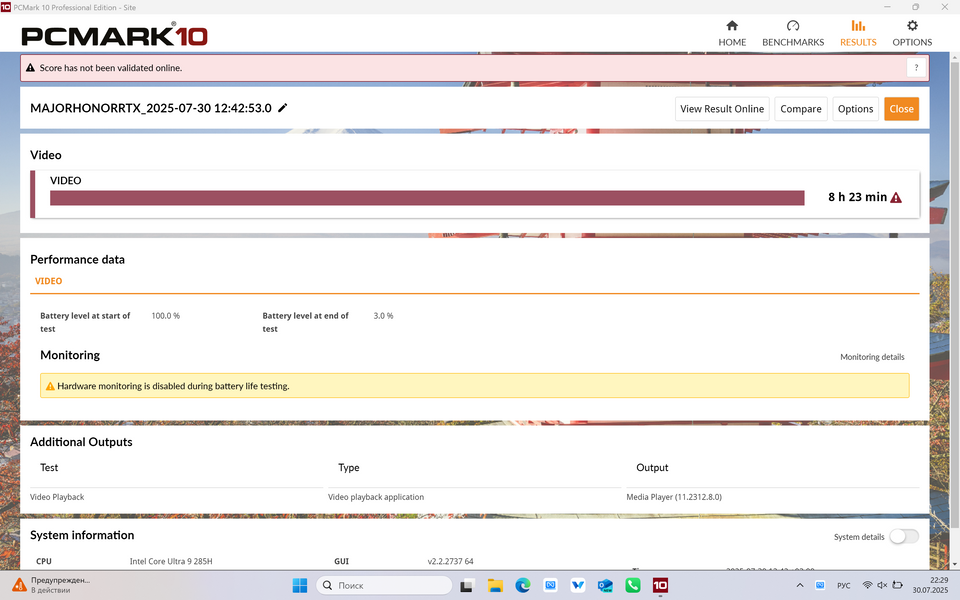Image resolution: width=960 pixels, height=600 pixels.
Task: Expand the hidden system tray icons chevron
Action: point(799,585)
